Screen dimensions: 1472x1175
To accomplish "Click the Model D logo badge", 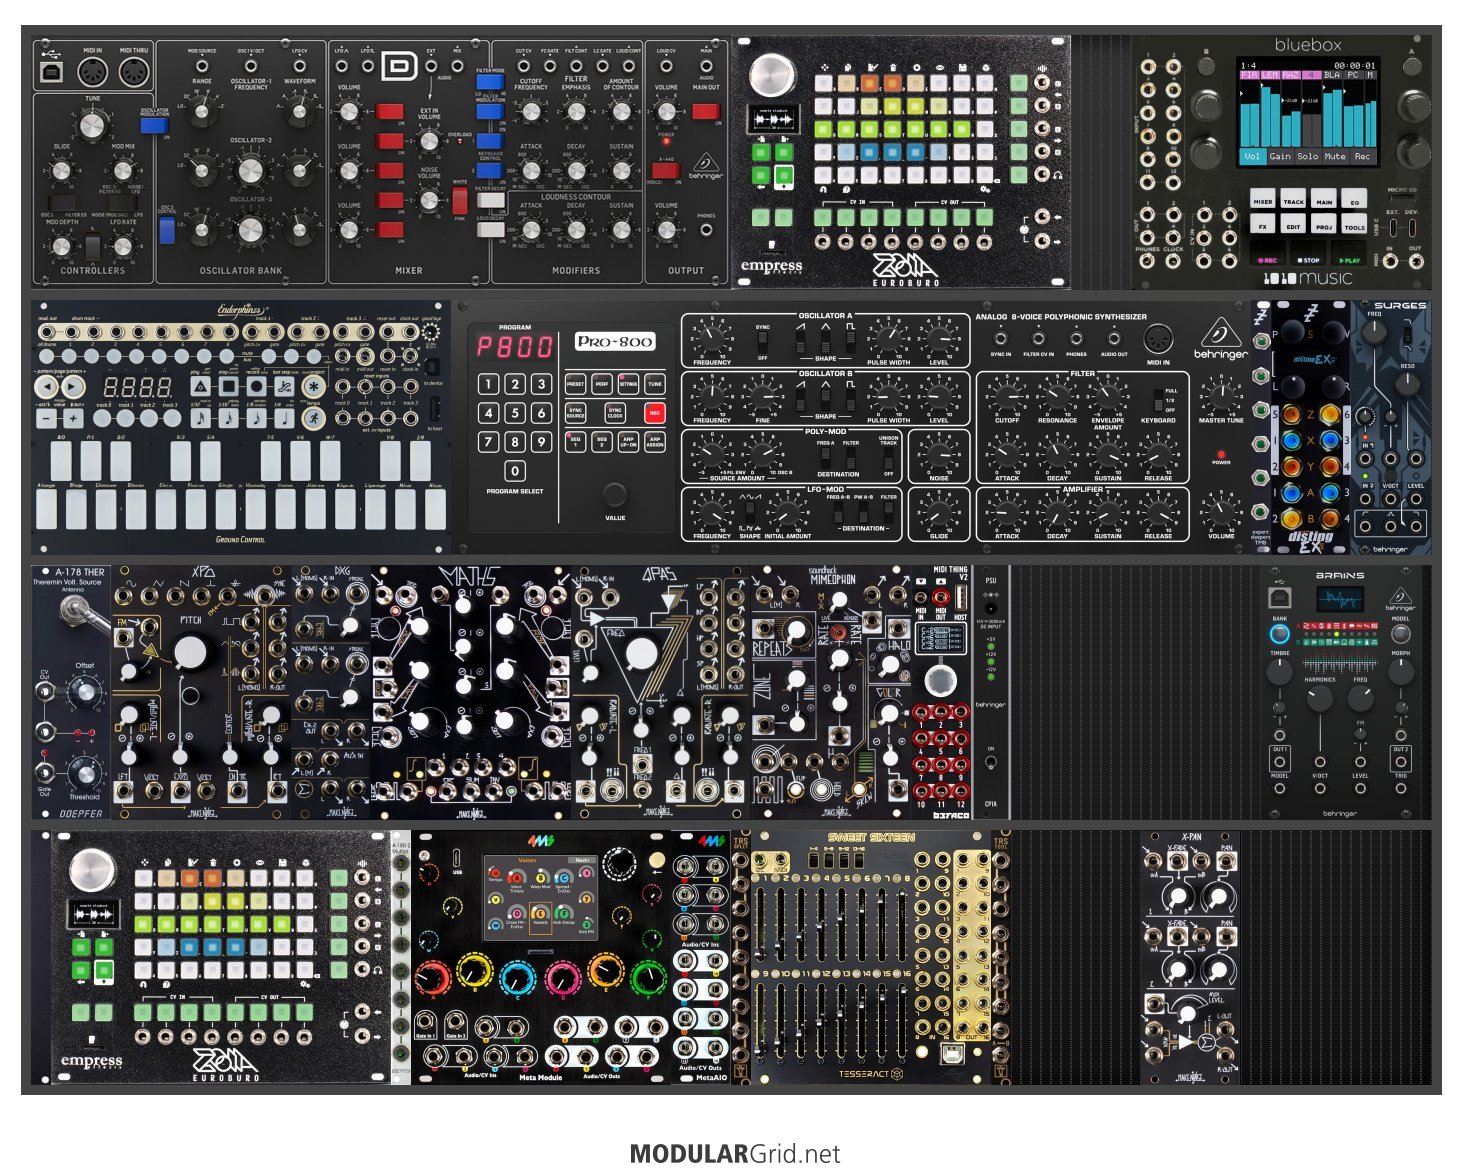I will coord(400,67).
